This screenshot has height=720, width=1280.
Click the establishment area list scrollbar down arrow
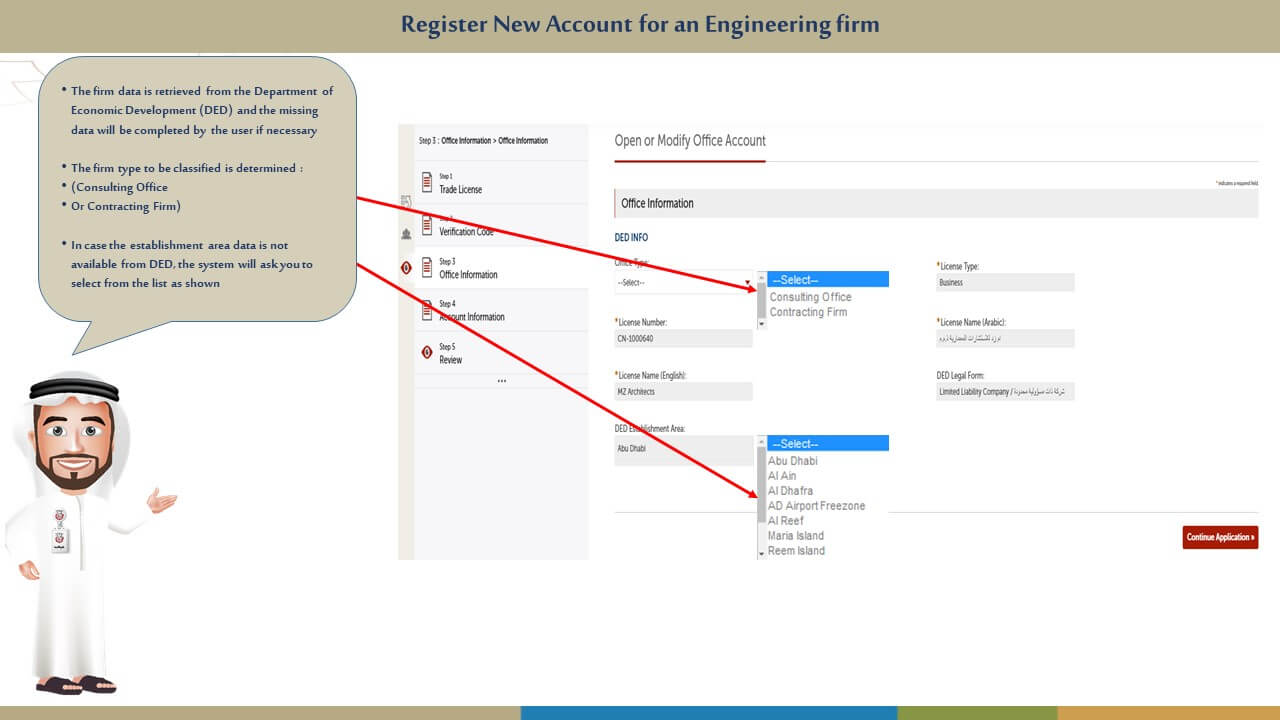click(761, 552)
